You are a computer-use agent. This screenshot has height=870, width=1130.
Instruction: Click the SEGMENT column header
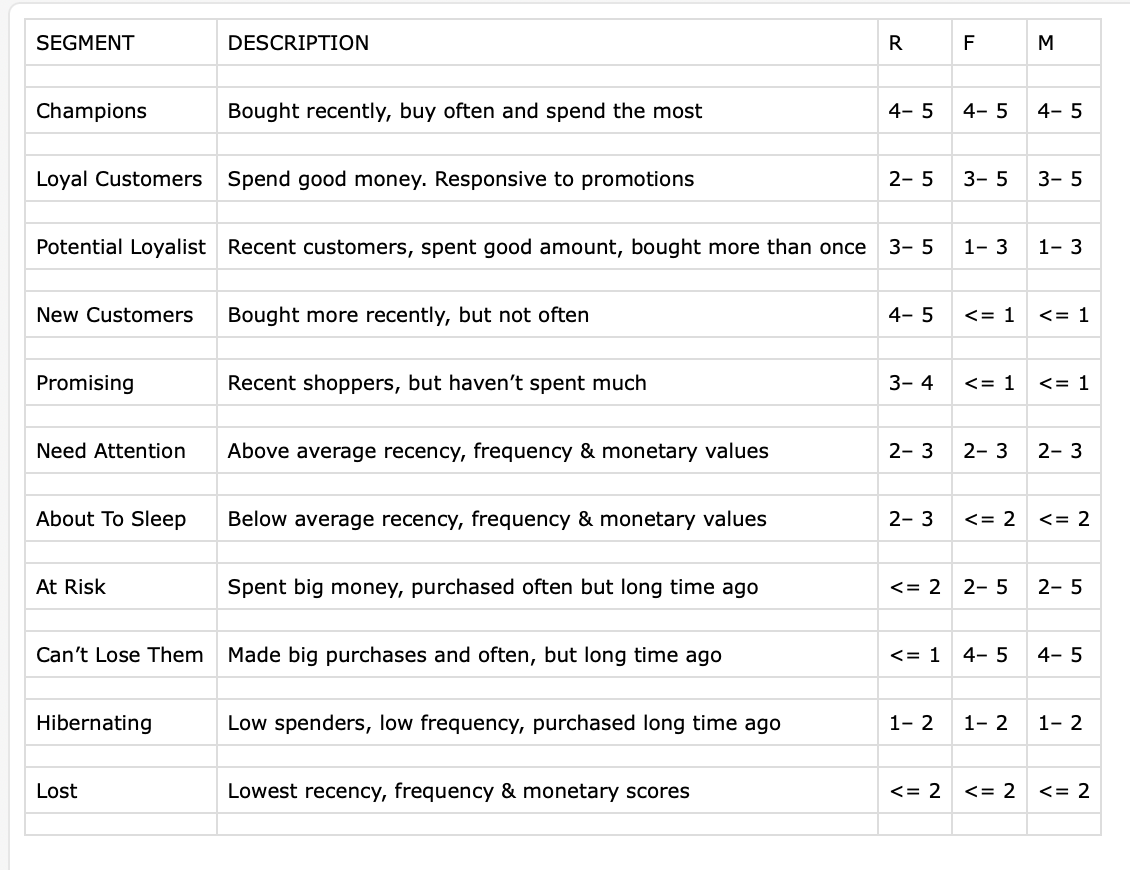(x=85, y=43)
